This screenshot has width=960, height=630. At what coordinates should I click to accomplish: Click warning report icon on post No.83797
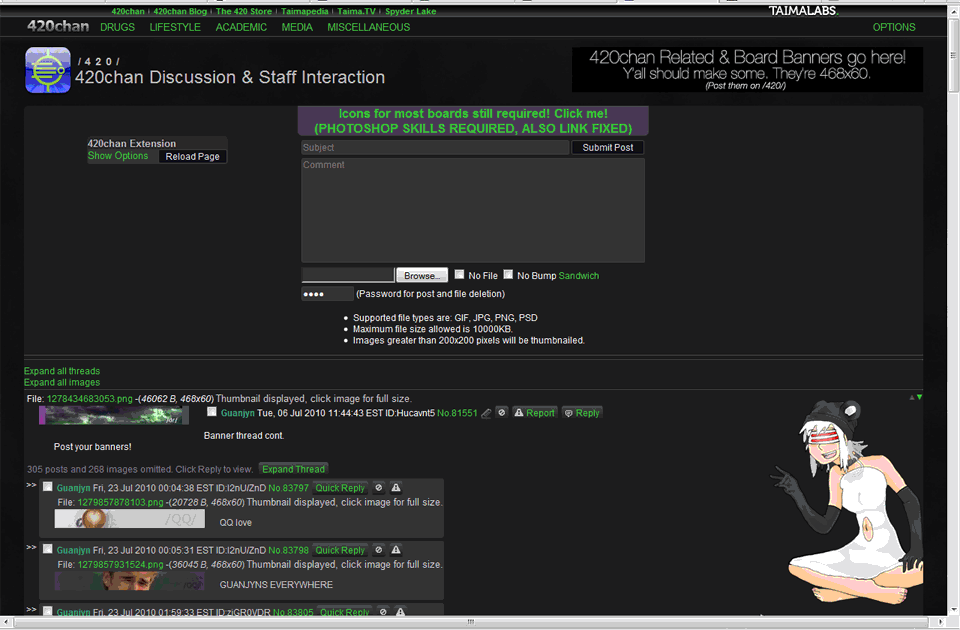coord(396,488)
